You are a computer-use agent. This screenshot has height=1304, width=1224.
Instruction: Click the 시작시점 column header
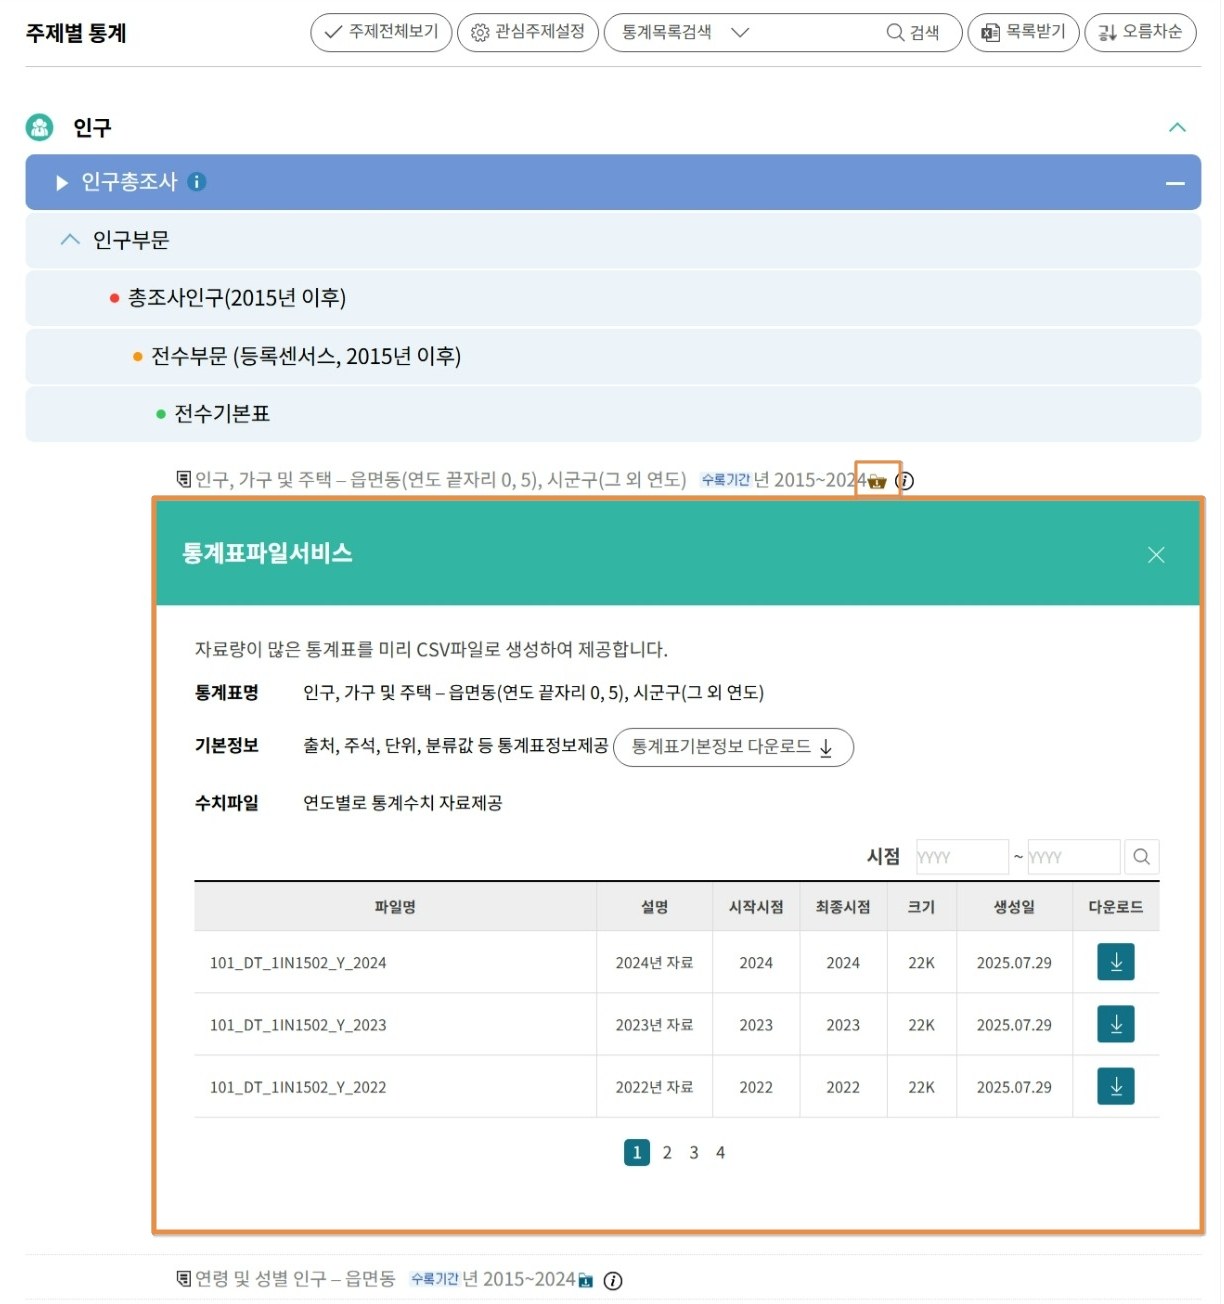coord(756,907)
